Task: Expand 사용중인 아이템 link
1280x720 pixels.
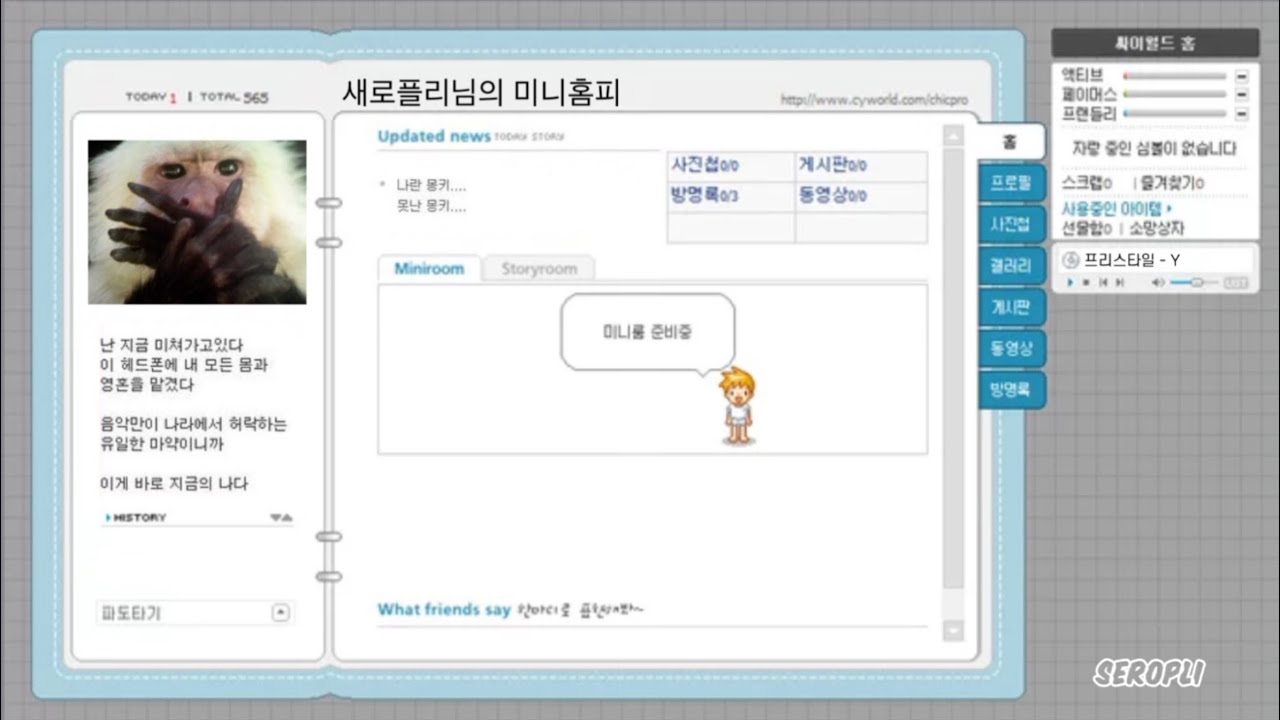Action: 1117,209
